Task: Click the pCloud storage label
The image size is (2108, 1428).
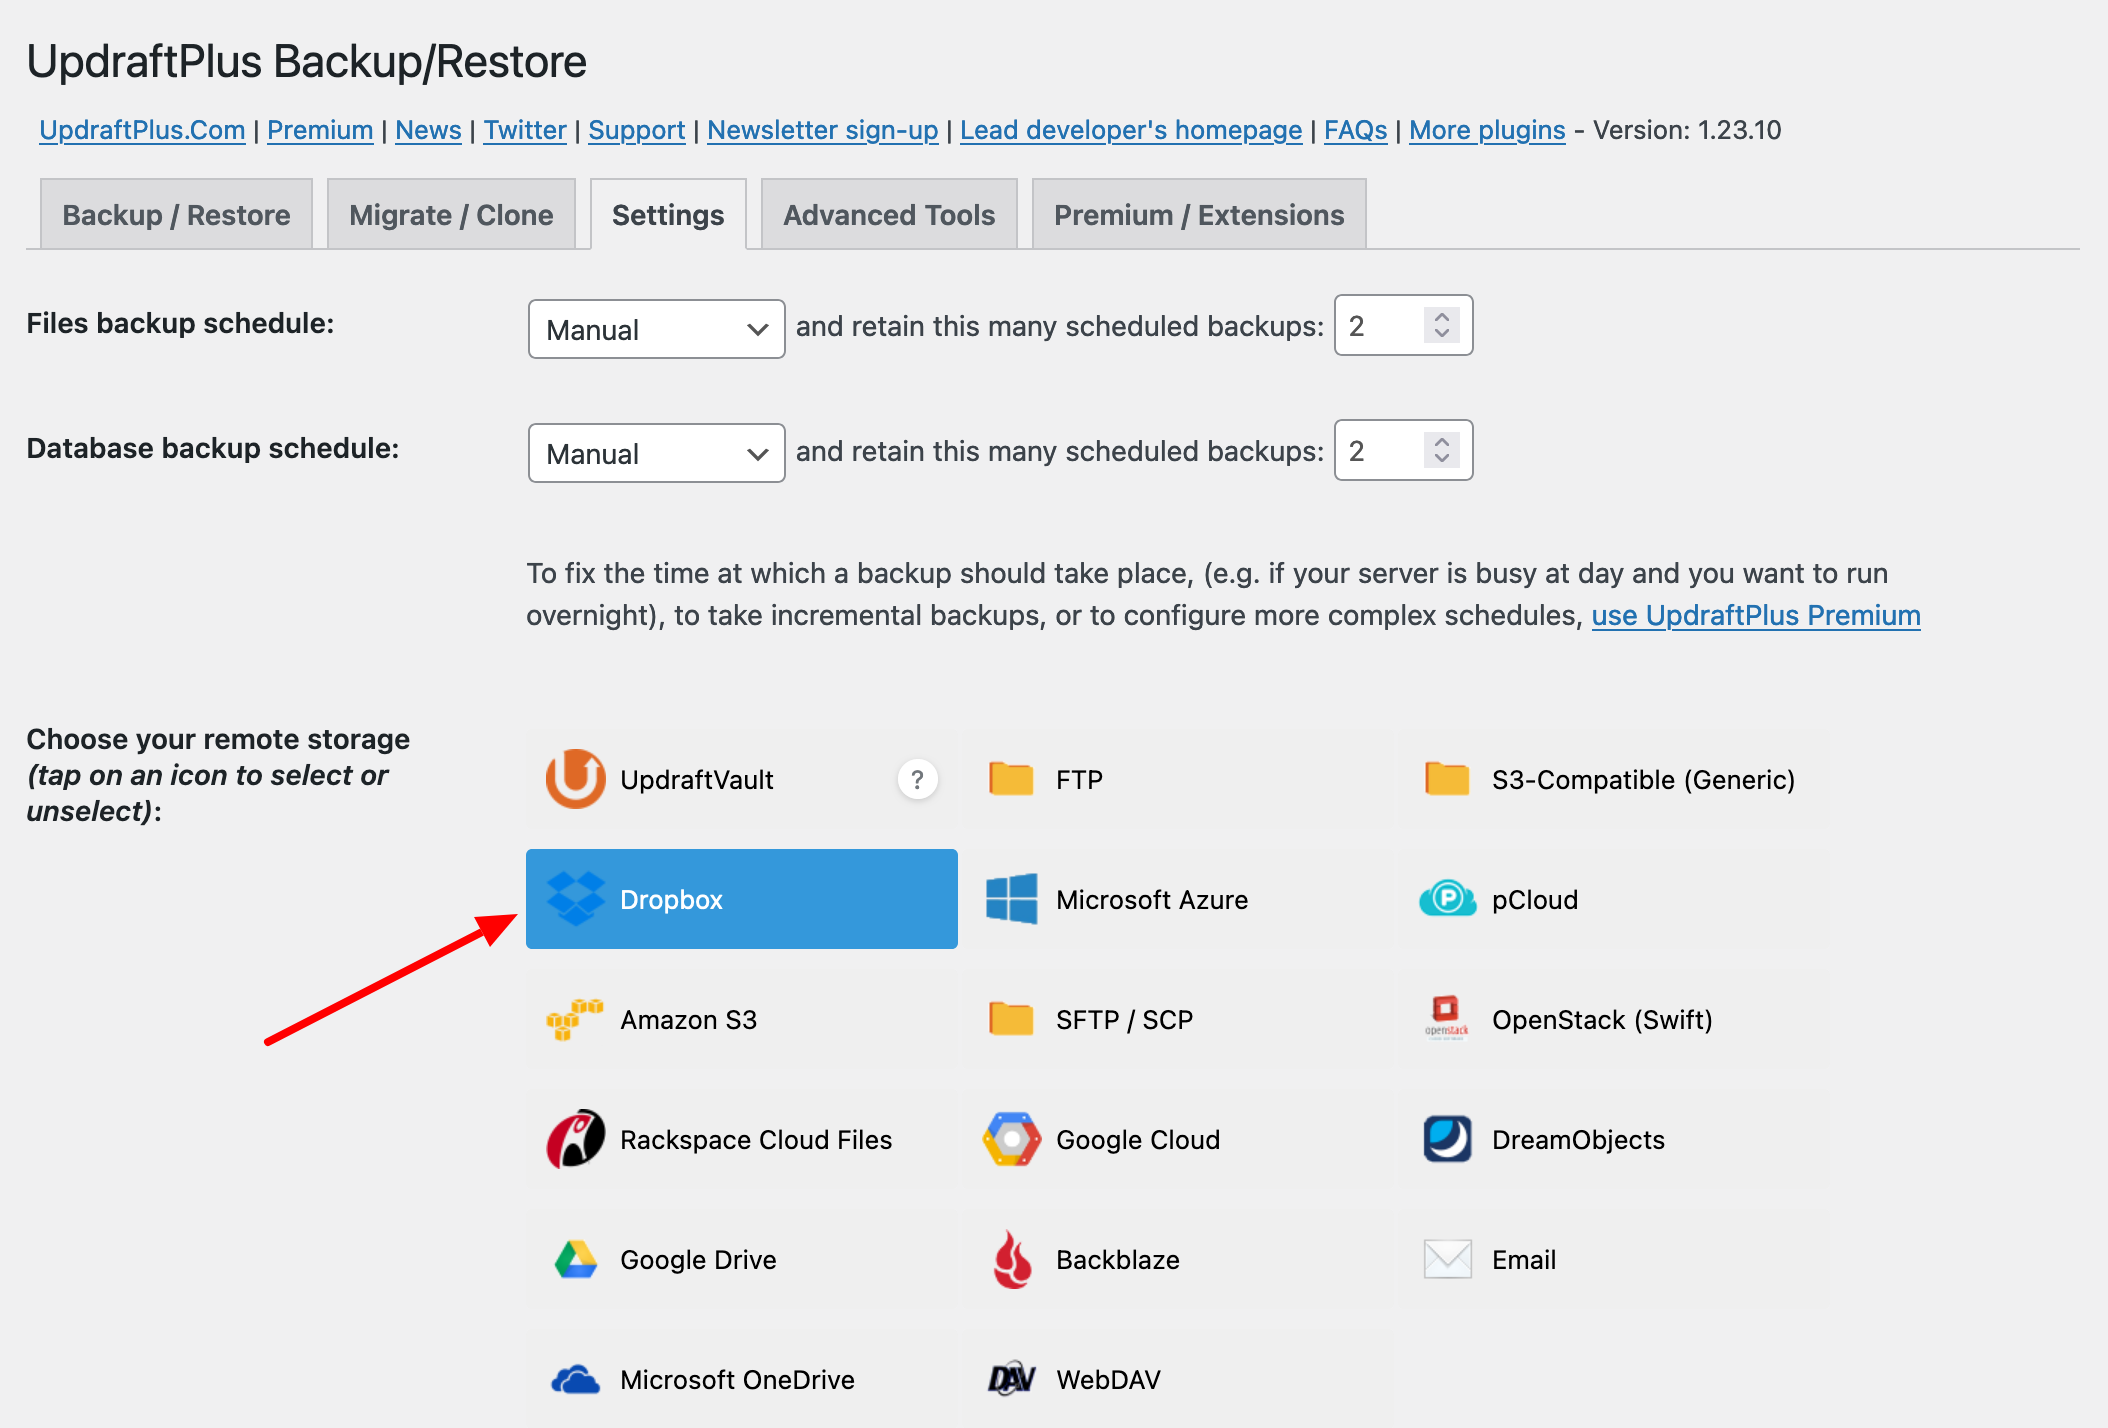Action: coord(1535,899)
